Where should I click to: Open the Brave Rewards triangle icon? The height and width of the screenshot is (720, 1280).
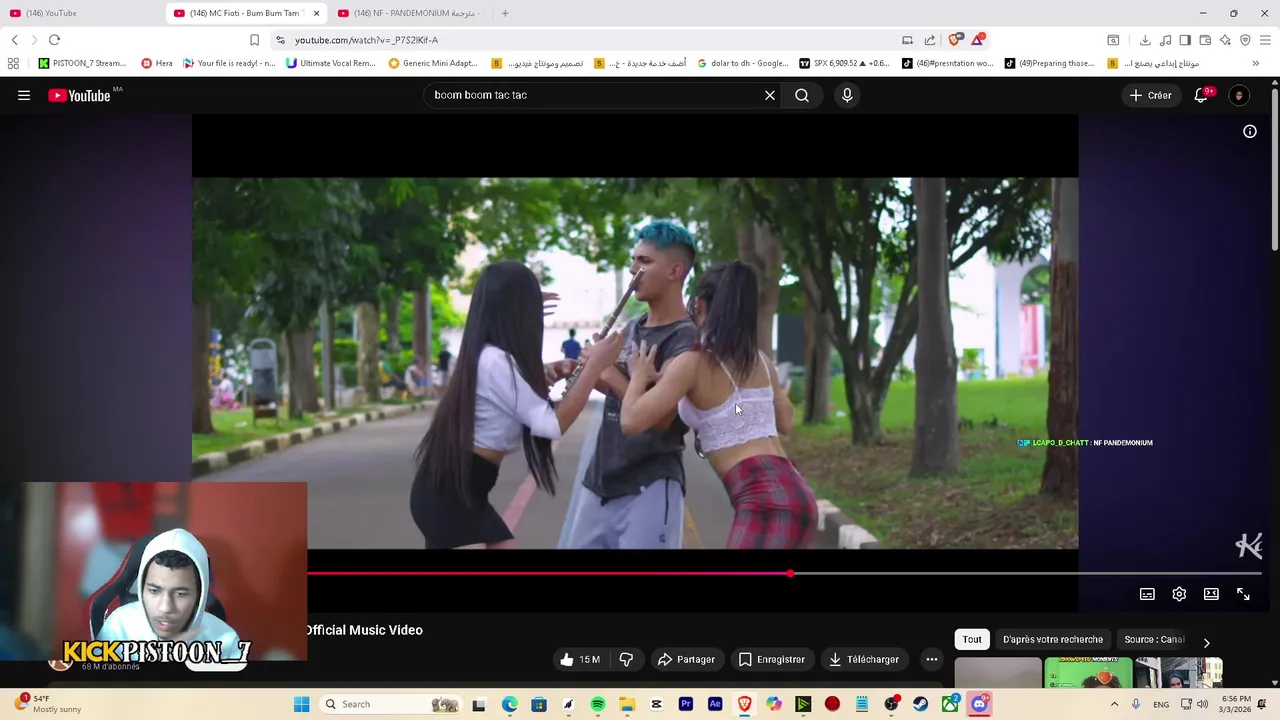978,40
